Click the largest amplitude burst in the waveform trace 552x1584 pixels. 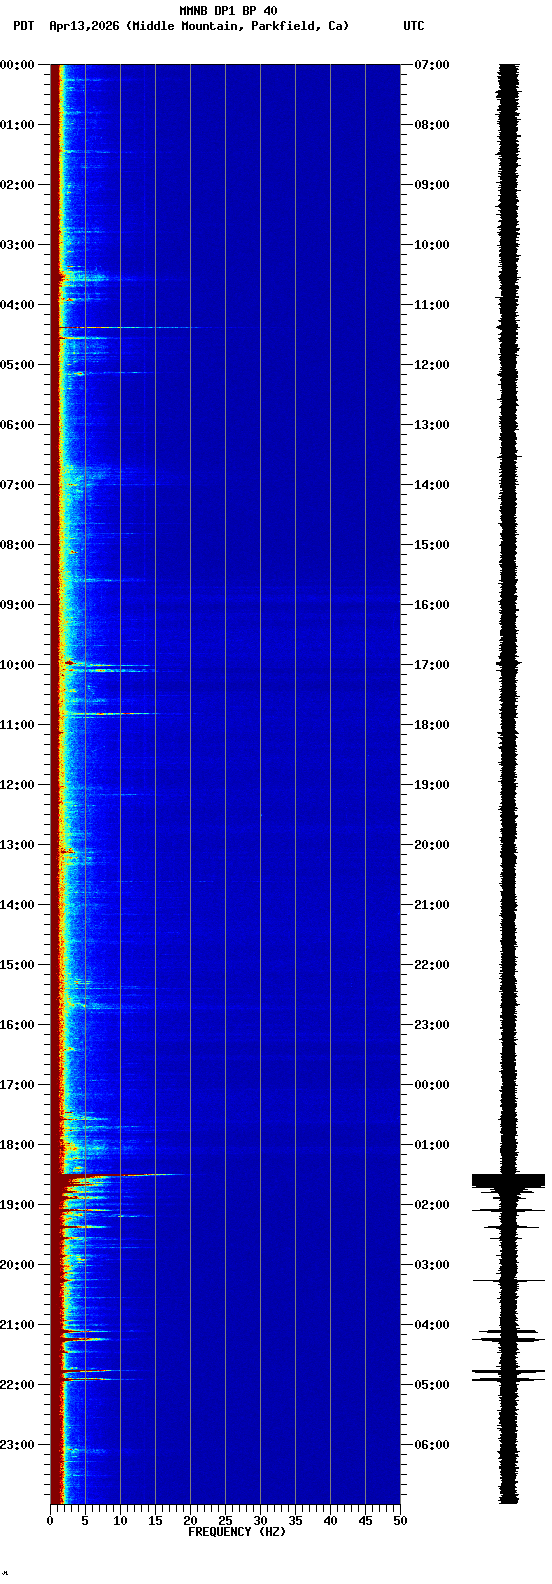[509, 1180]
